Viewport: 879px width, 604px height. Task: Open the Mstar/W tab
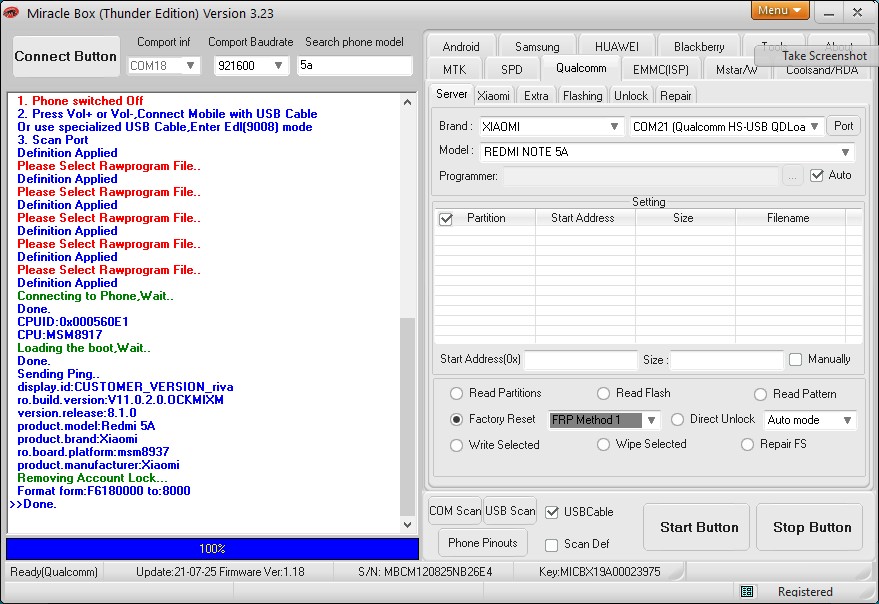click(x=736, y=70)
